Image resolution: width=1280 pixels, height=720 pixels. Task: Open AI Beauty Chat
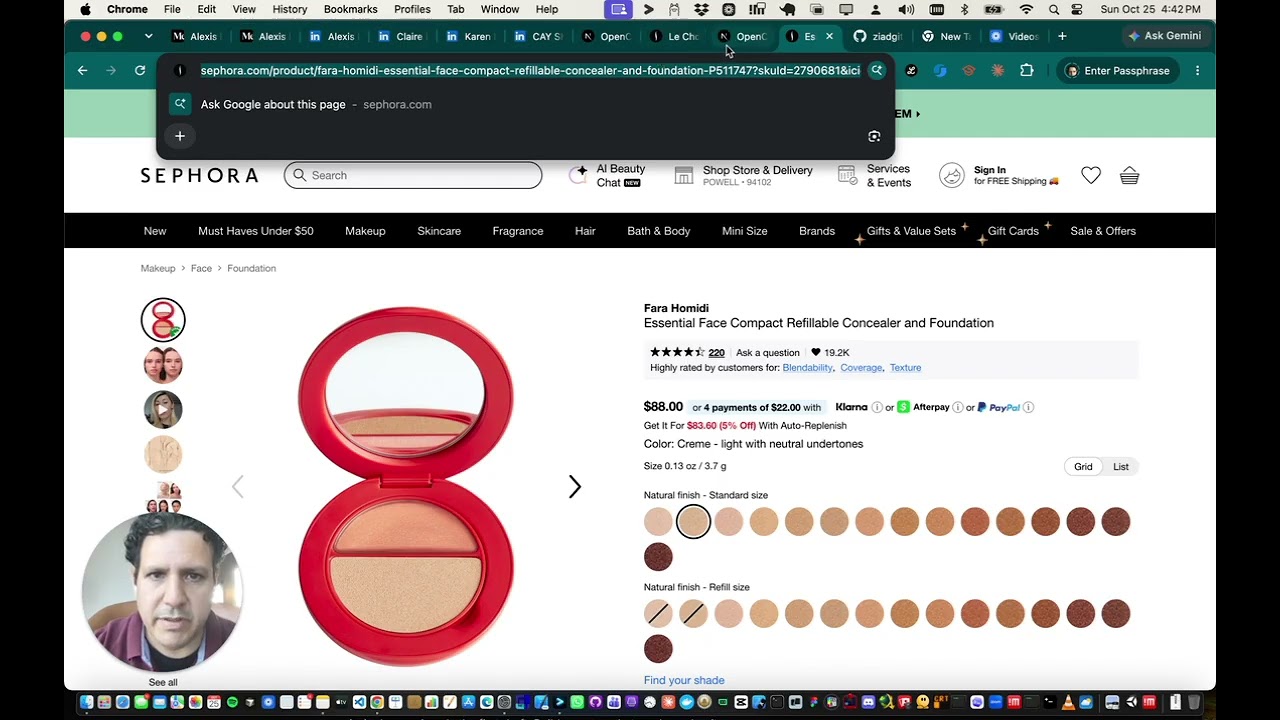[x=607, y=176]
